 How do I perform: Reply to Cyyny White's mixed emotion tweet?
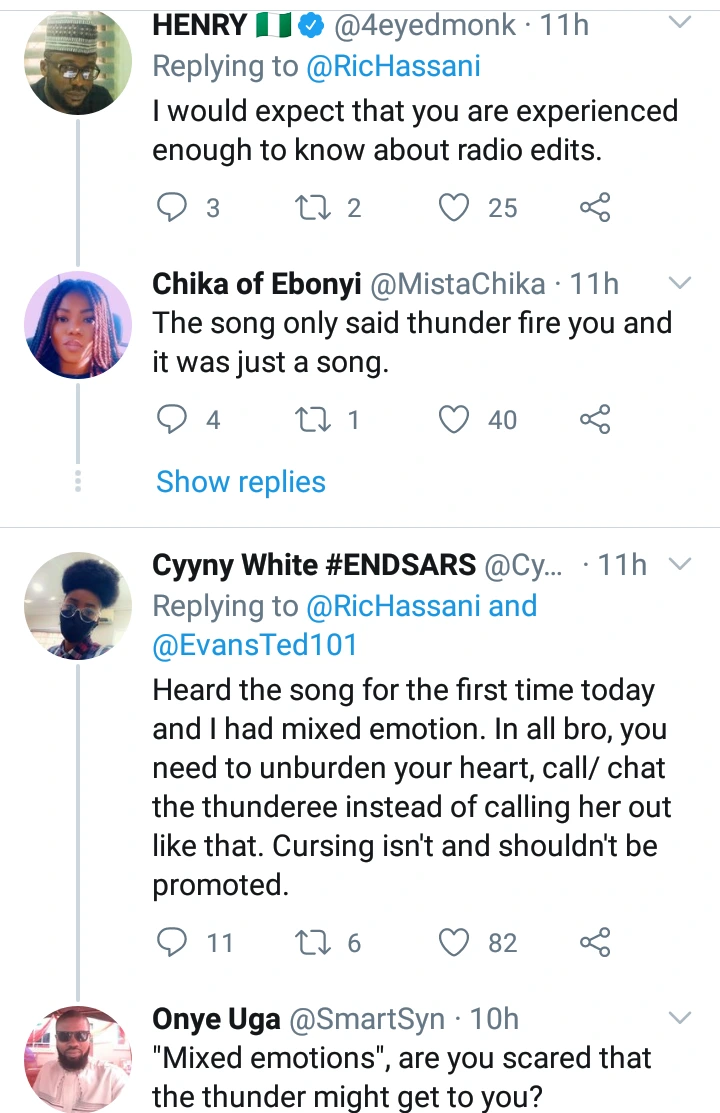point(174,942)
